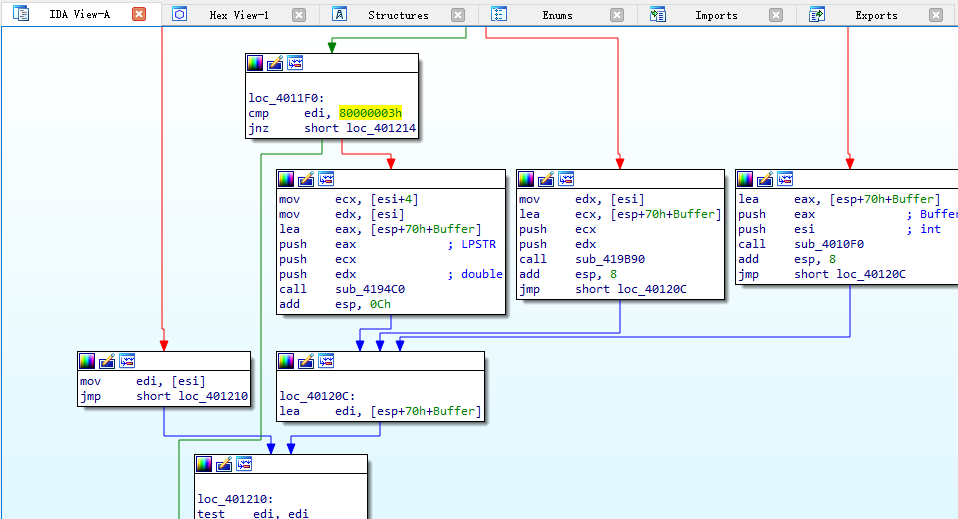
Task: Click group nodes icon in sub_4010F0 block
Action: coord(785,179)
